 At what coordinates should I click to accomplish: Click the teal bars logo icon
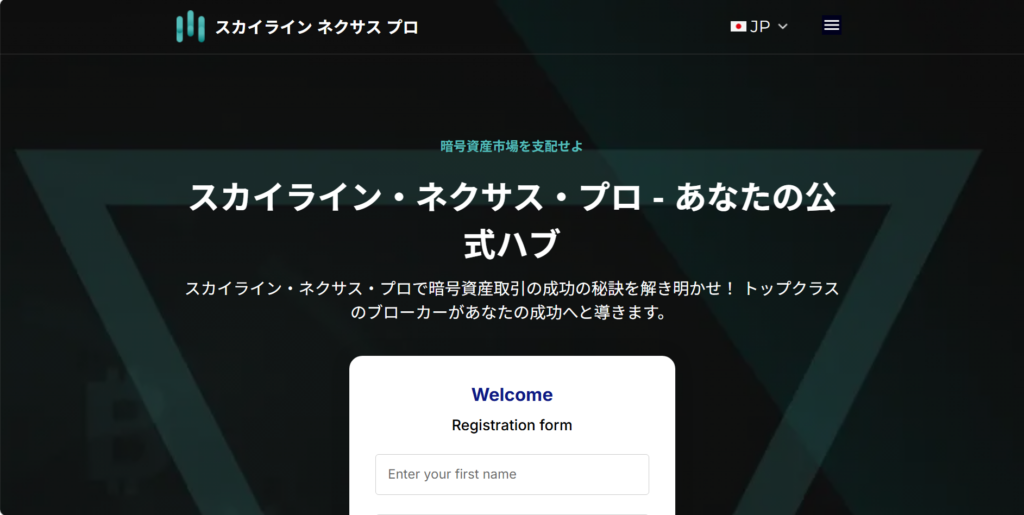click(x=190, y=27)
